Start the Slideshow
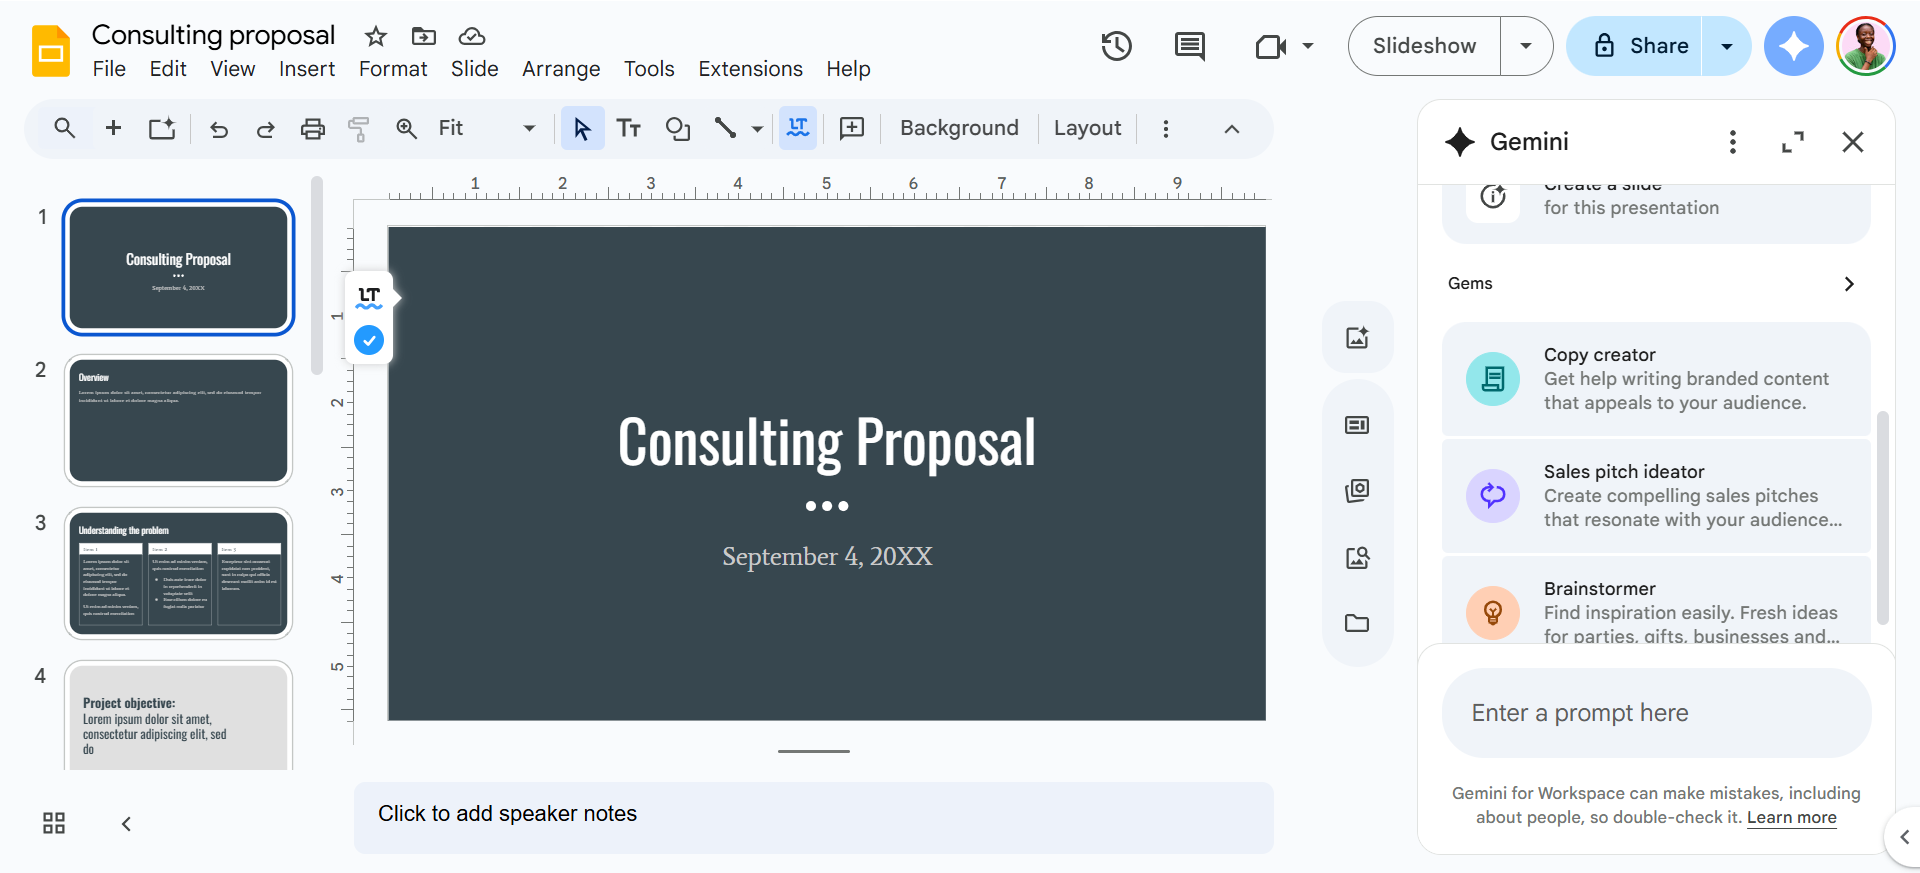 [1424, 46]
